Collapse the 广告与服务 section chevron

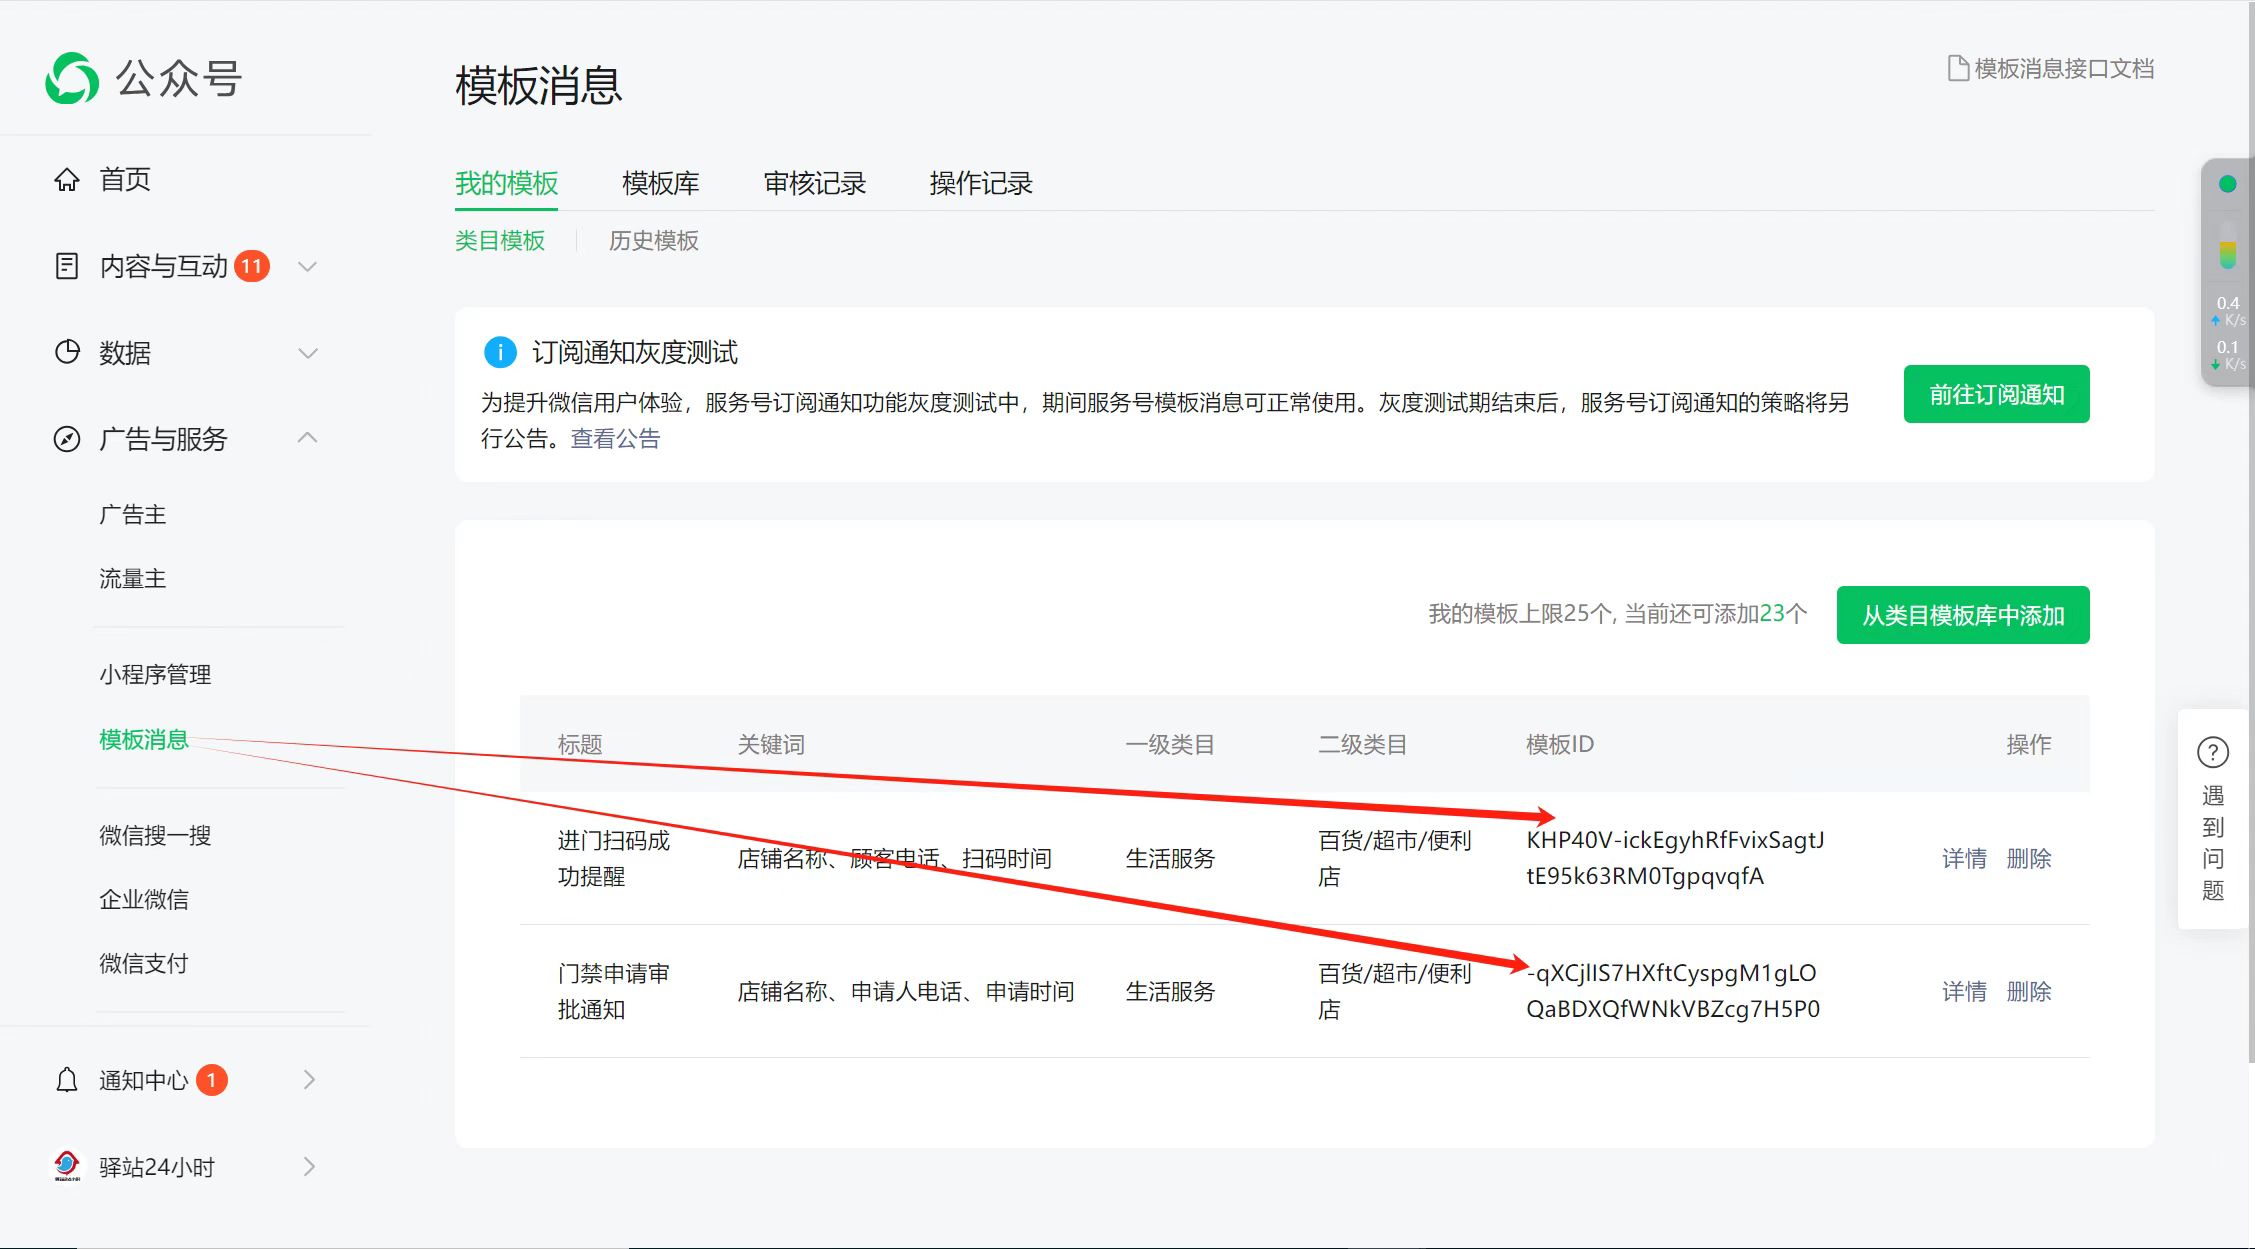[x=308, y=438]
